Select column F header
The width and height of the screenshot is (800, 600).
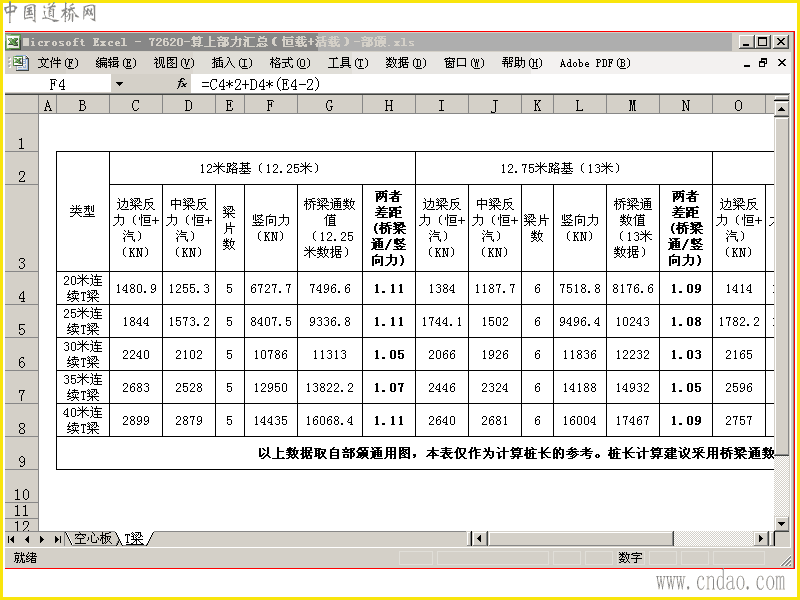270,106
